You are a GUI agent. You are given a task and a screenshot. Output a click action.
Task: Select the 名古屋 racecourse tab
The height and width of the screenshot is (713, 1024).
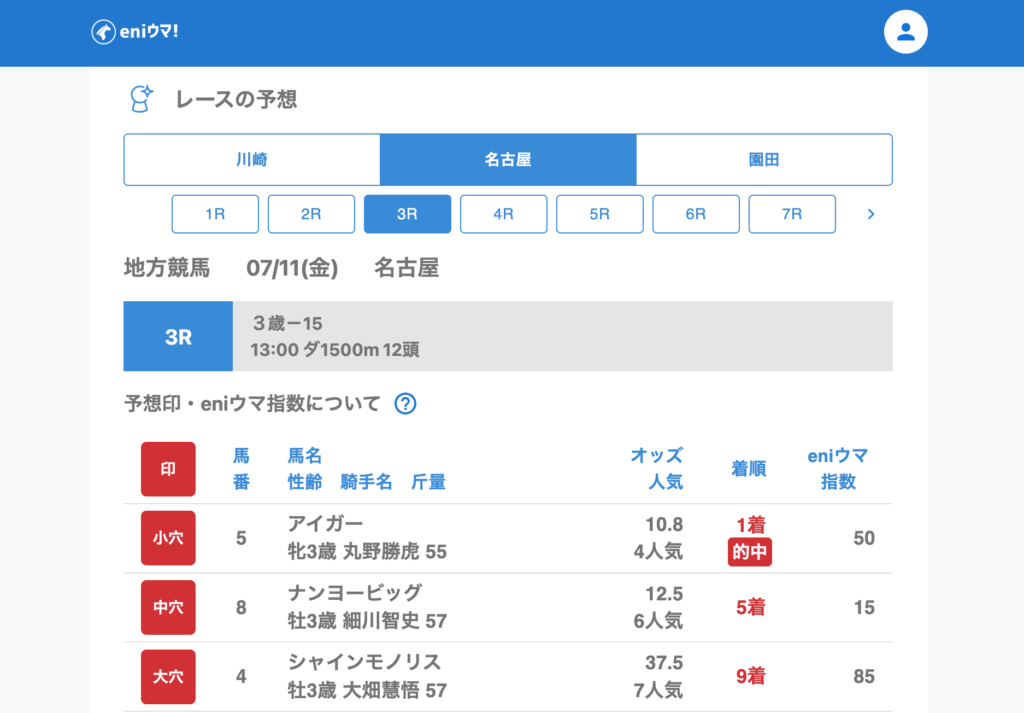point(508,160)
